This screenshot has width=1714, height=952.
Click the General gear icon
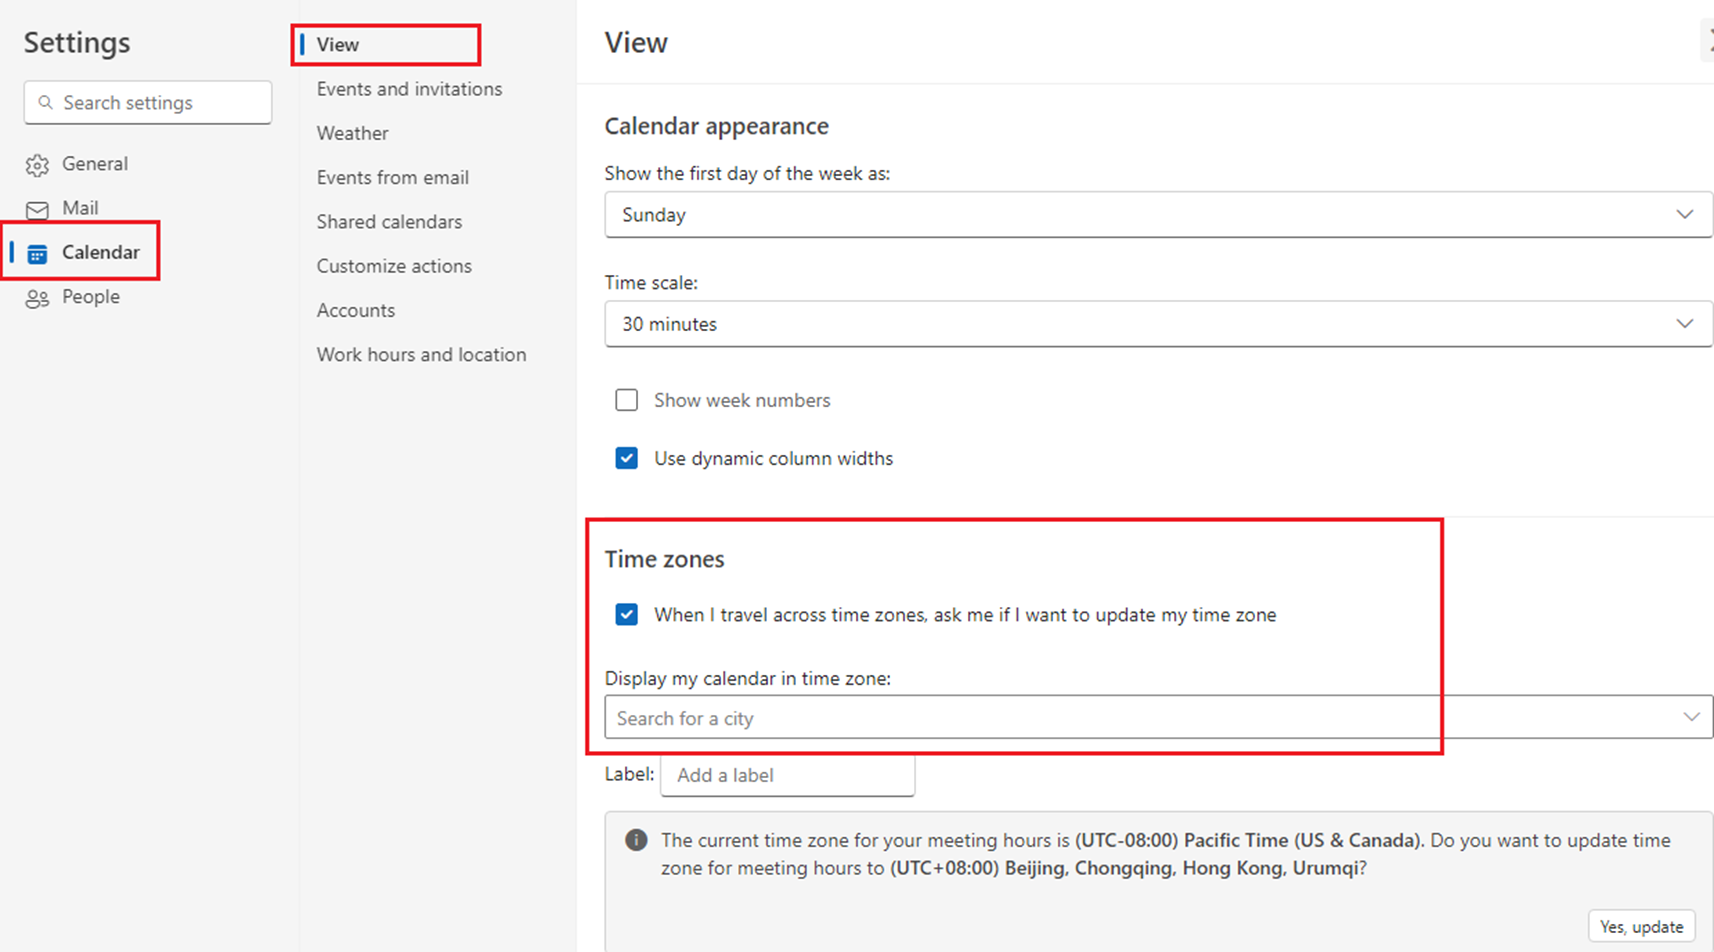pos(37,165)
